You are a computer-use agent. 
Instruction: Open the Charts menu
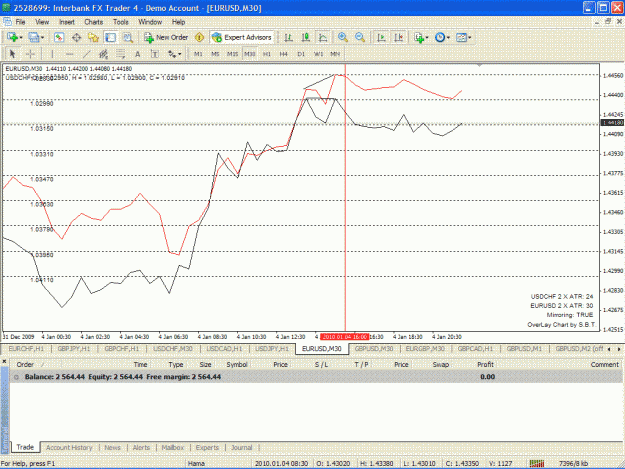point(94,22)
